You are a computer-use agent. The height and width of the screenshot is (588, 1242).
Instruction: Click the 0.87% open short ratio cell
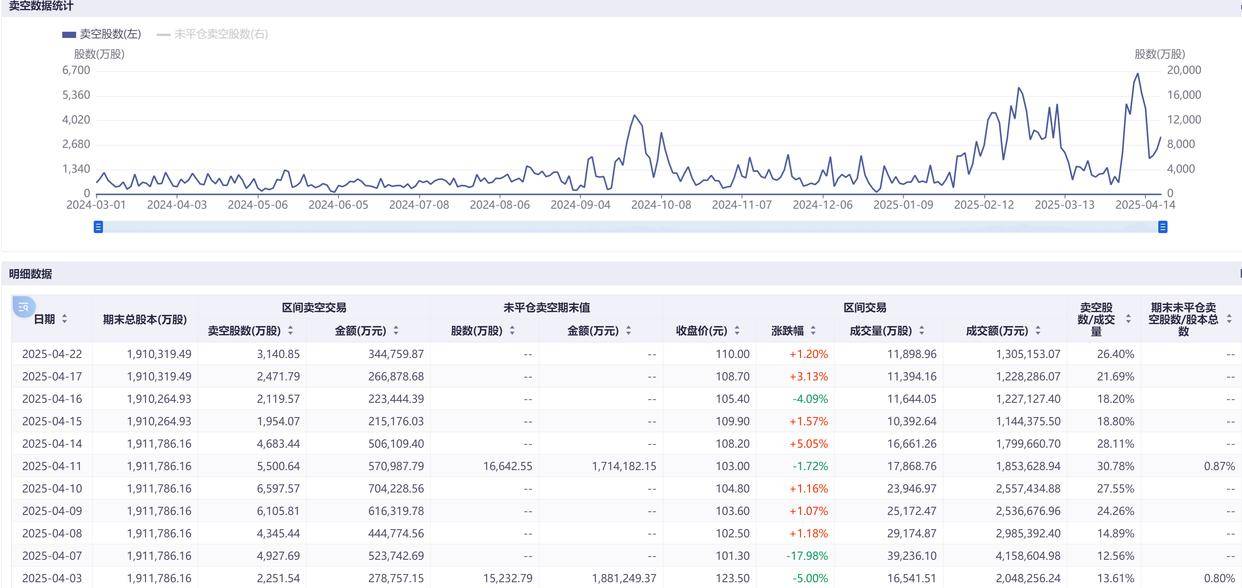point(1219,466)
